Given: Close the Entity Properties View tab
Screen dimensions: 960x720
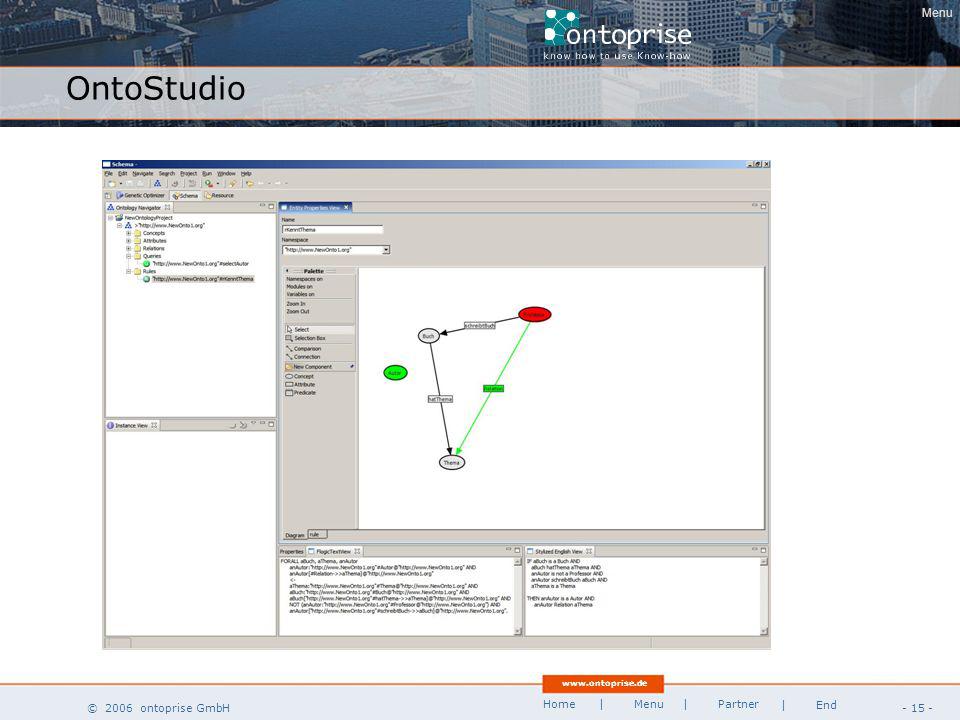Looking at the screenshot, I should pyautogui.click(x=346, y=208).
